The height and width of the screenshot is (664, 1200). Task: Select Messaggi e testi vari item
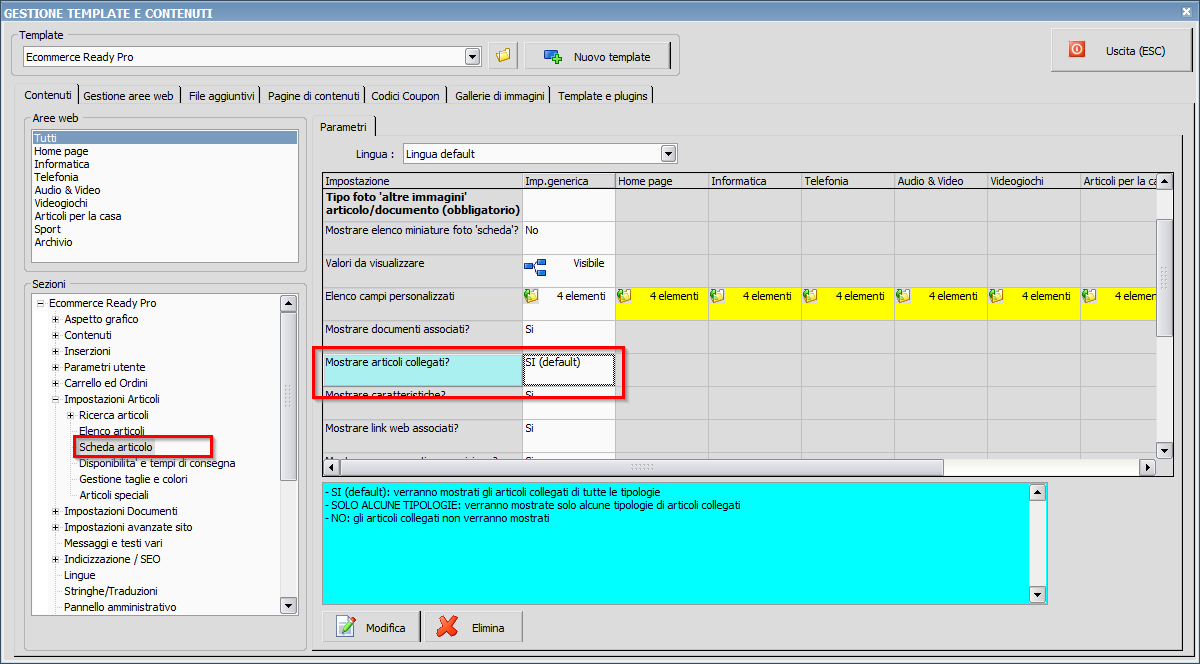[x=113, y=543]
